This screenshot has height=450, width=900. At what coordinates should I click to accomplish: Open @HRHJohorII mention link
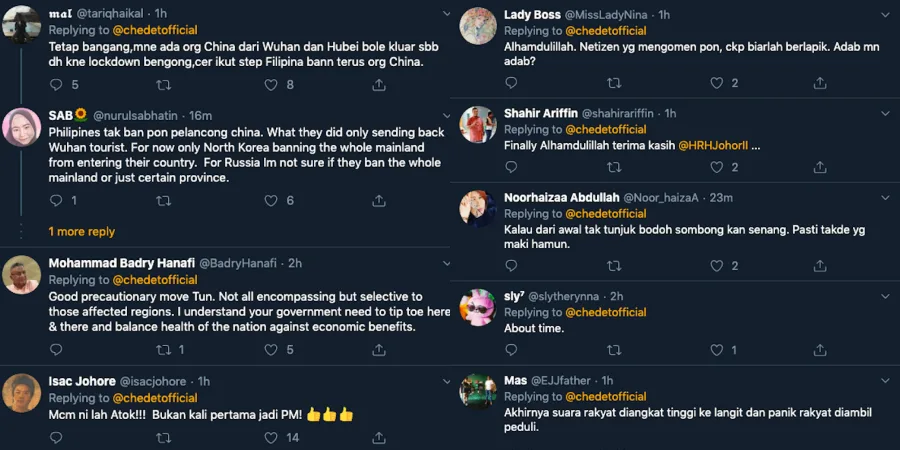point(713,146)
